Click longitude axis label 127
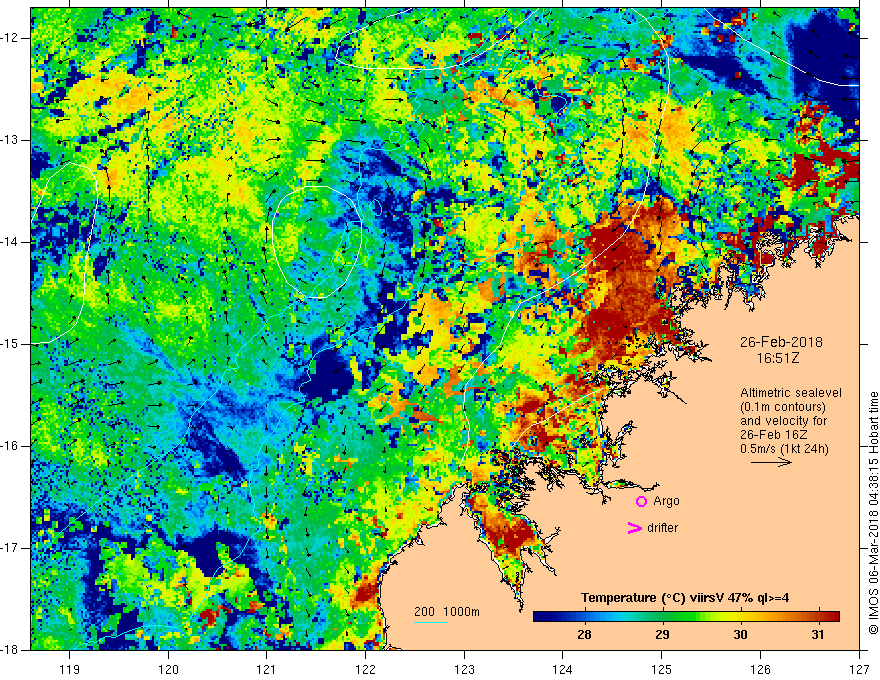 pos(859,669)
